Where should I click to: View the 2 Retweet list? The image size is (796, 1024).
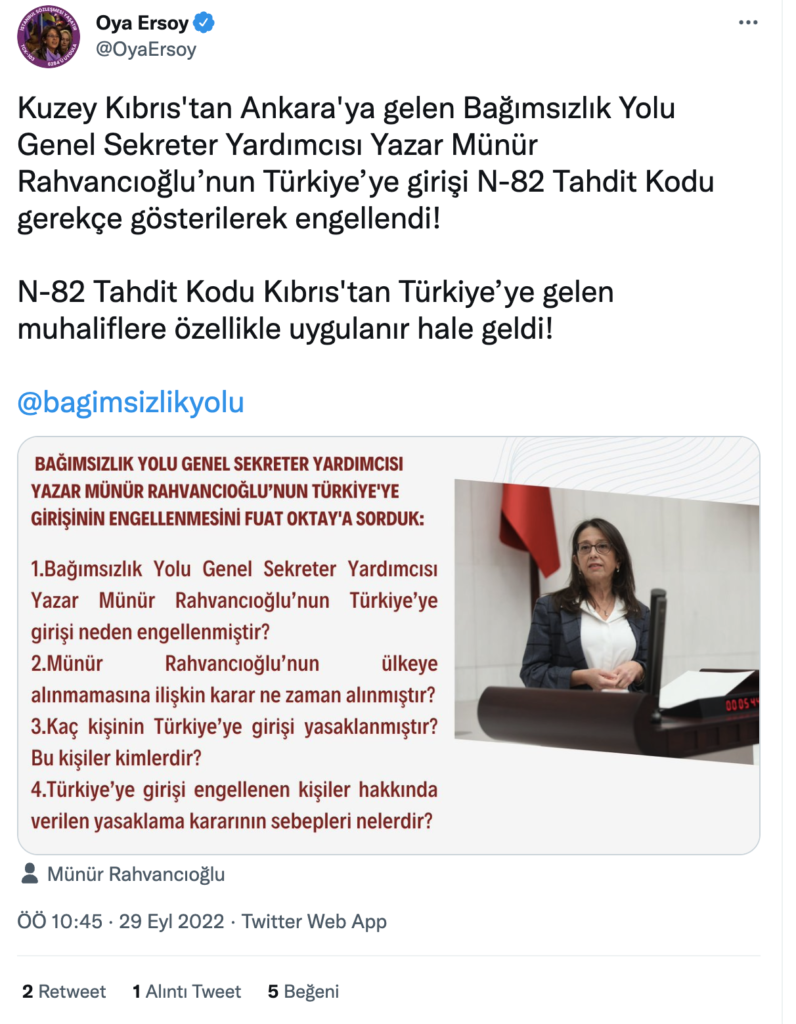click(x=63, y=991)
